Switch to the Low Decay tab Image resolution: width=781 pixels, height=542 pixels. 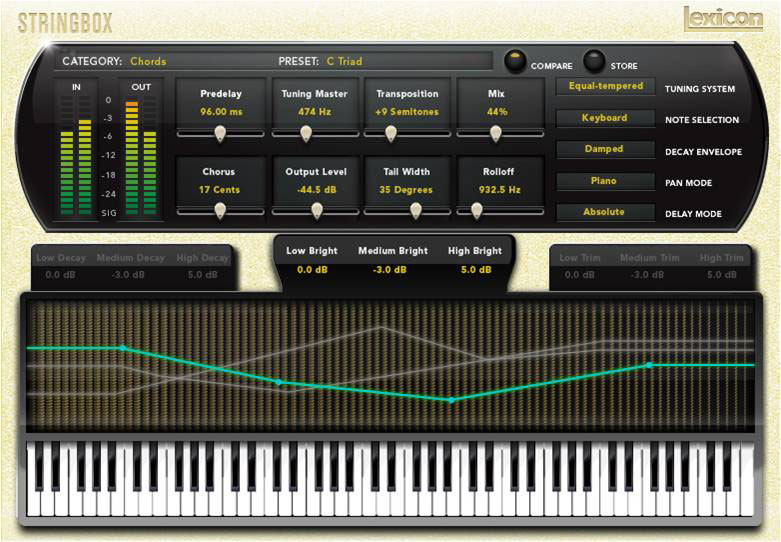coord(60,258)
